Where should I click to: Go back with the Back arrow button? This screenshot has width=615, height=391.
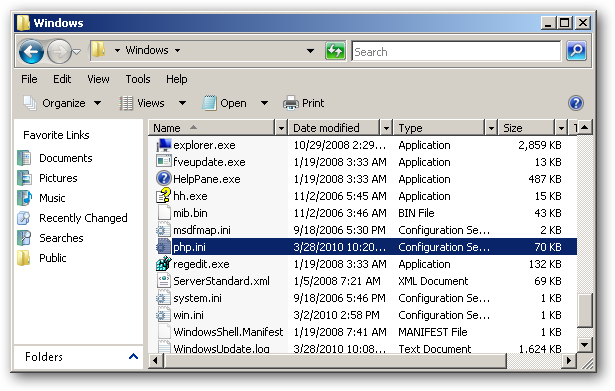31,51
